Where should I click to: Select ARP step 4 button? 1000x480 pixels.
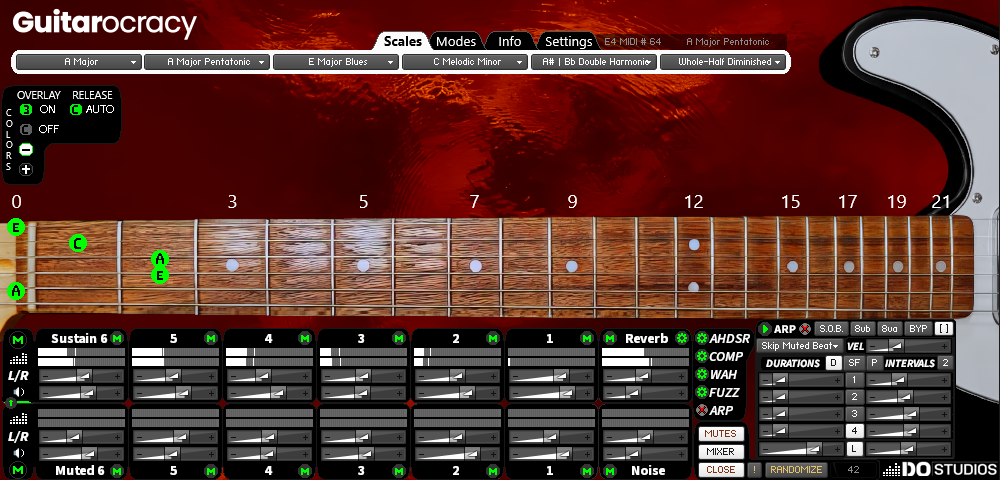(855, 431)
